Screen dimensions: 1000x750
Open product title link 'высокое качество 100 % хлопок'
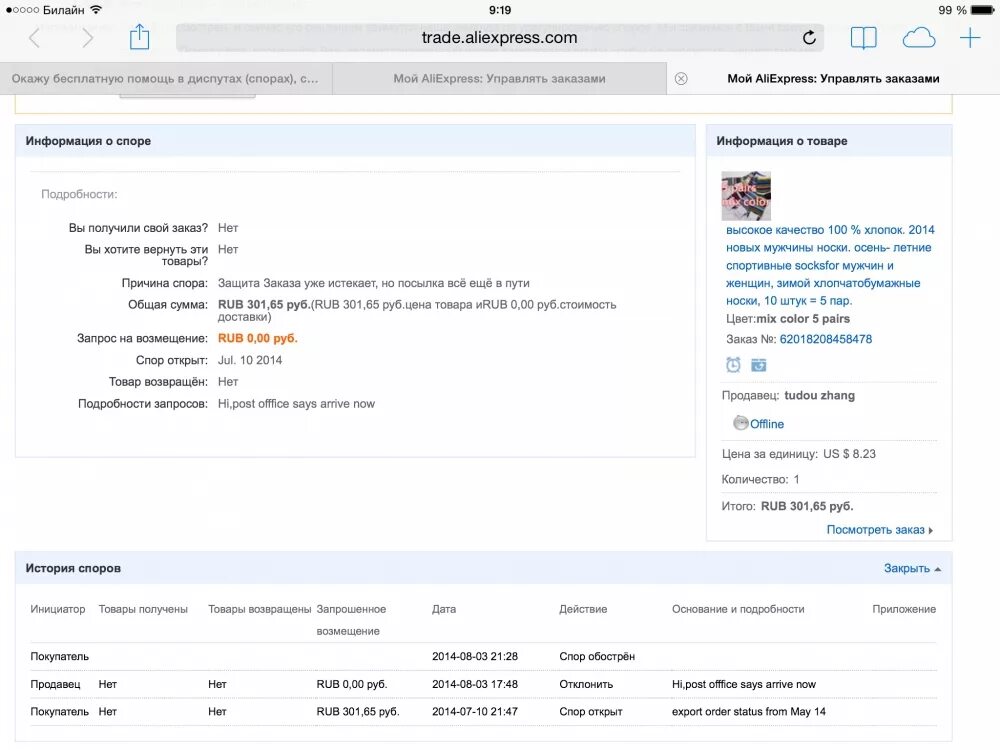[x=830, y=265]
